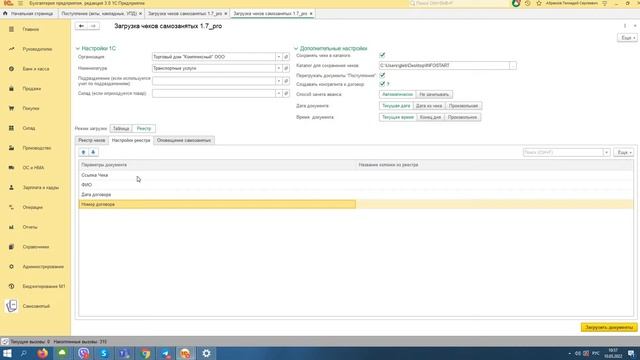
Task: Open the Администрирование sidebar section
Action: (43, 267)
